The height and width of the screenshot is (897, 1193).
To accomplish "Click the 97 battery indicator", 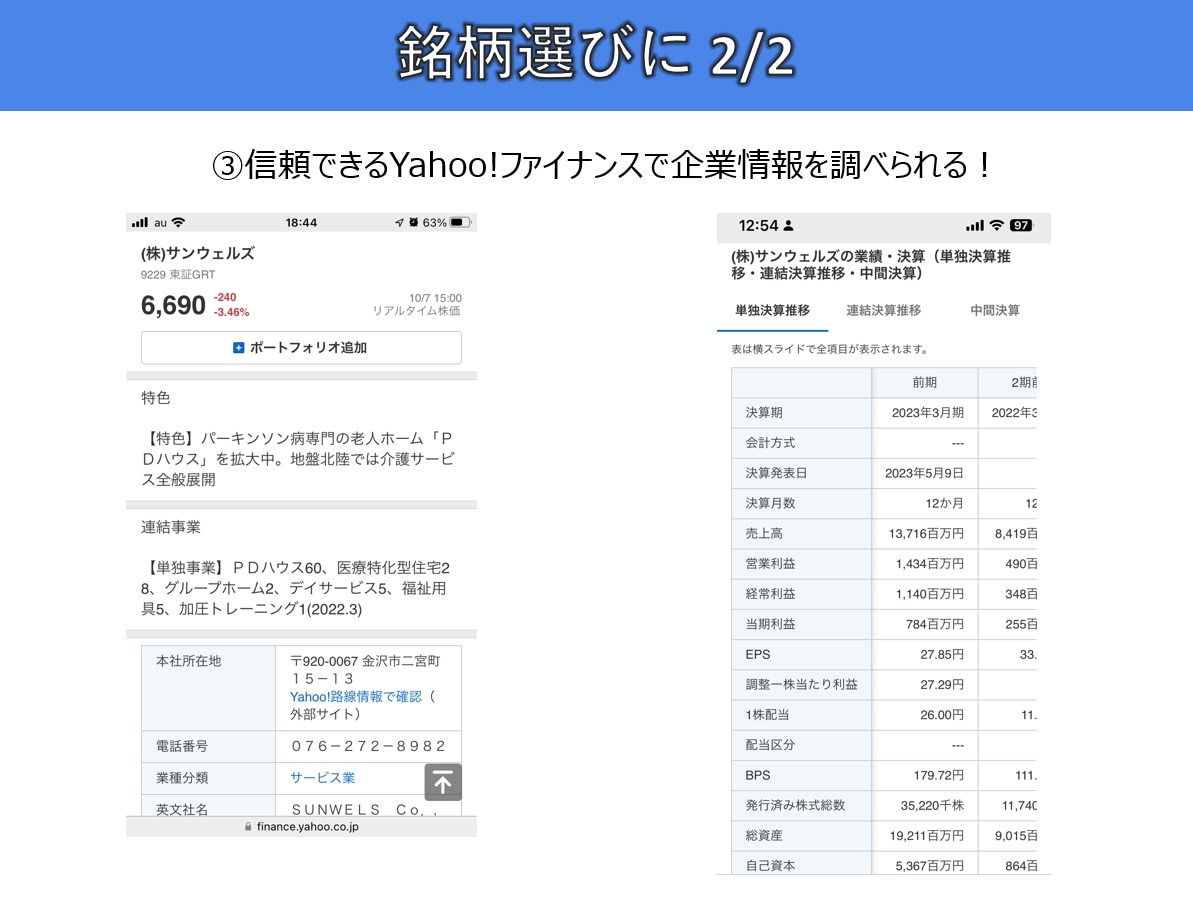I will (x=1021, y=225).
